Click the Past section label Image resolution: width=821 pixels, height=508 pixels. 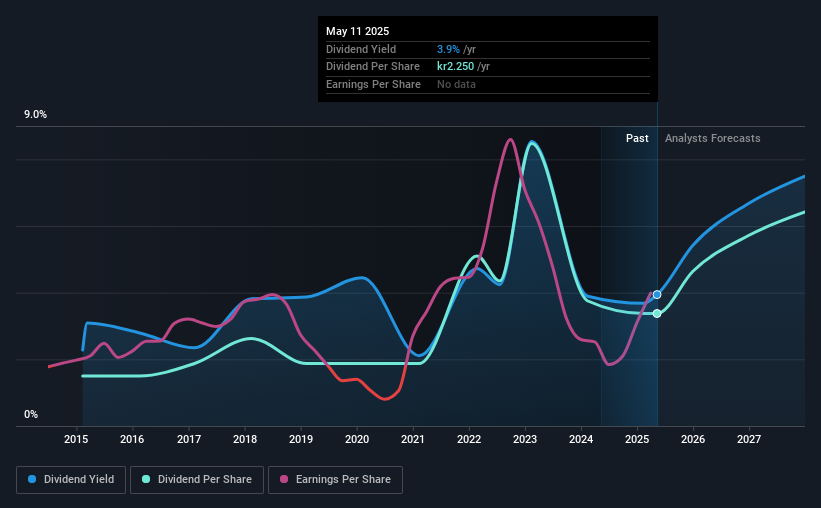[637, 138]
